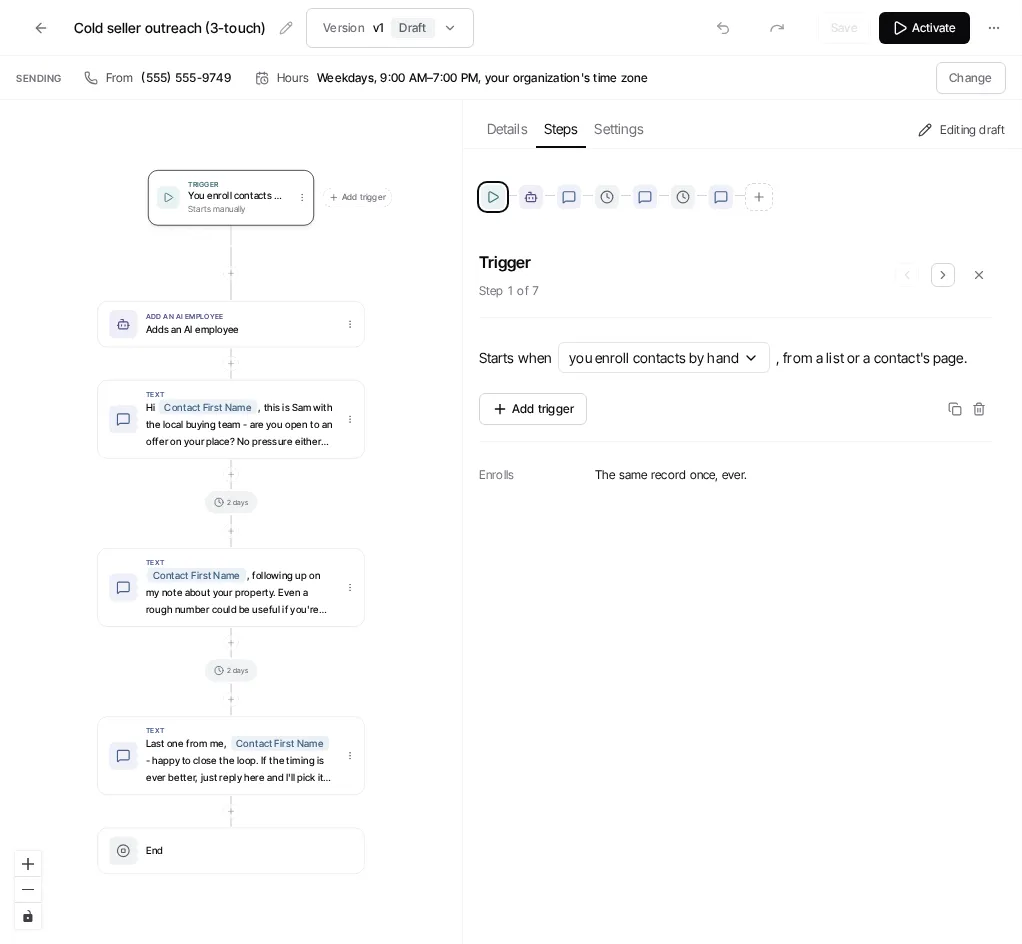Activate the workflow
The image size is (1022, 944).
(924, 28)
